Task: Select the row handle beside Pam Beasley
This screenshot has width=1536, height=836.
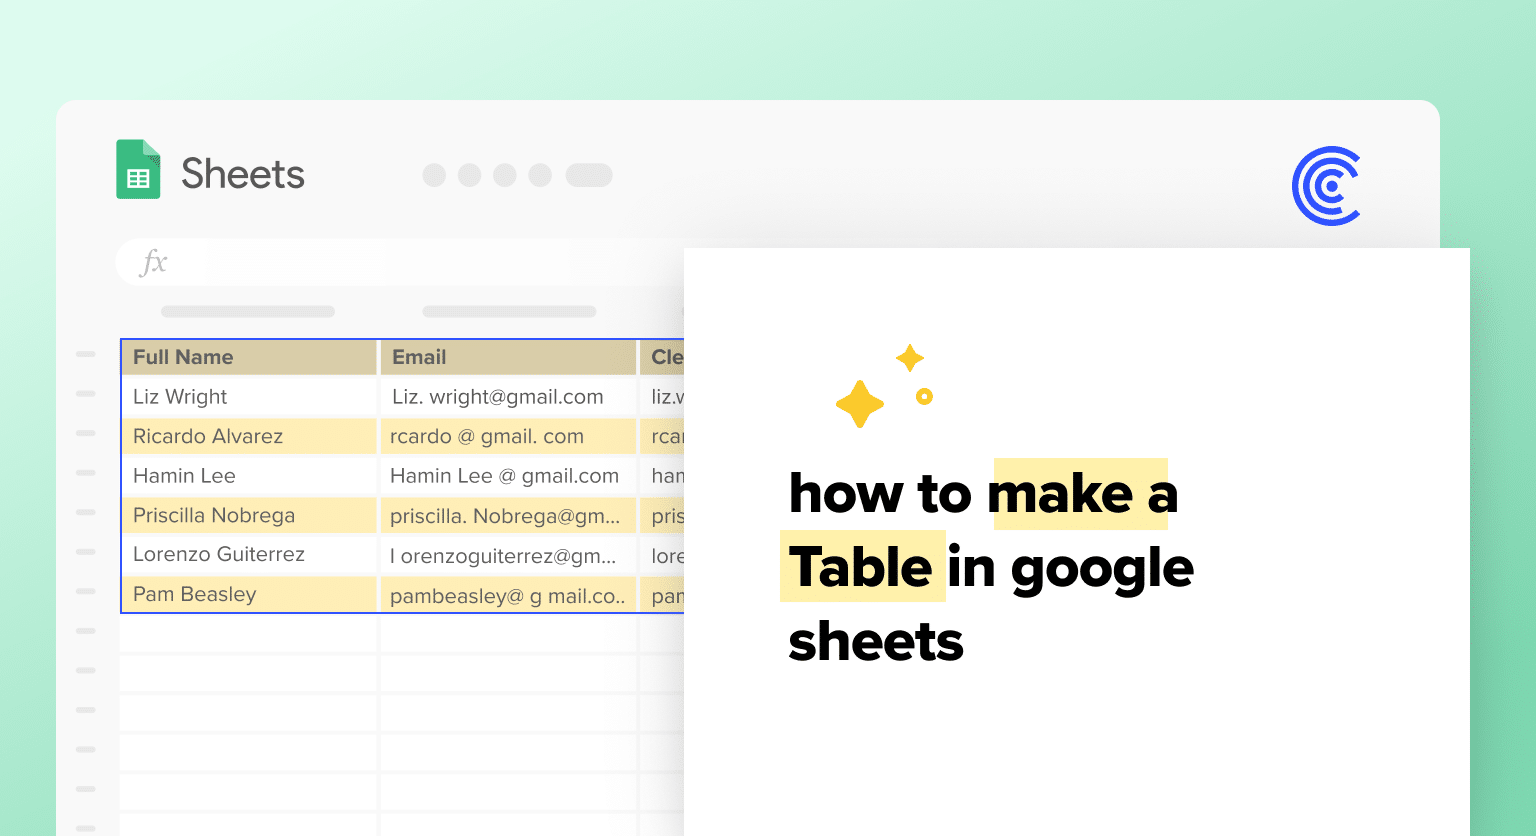Action: coord(86,592)
